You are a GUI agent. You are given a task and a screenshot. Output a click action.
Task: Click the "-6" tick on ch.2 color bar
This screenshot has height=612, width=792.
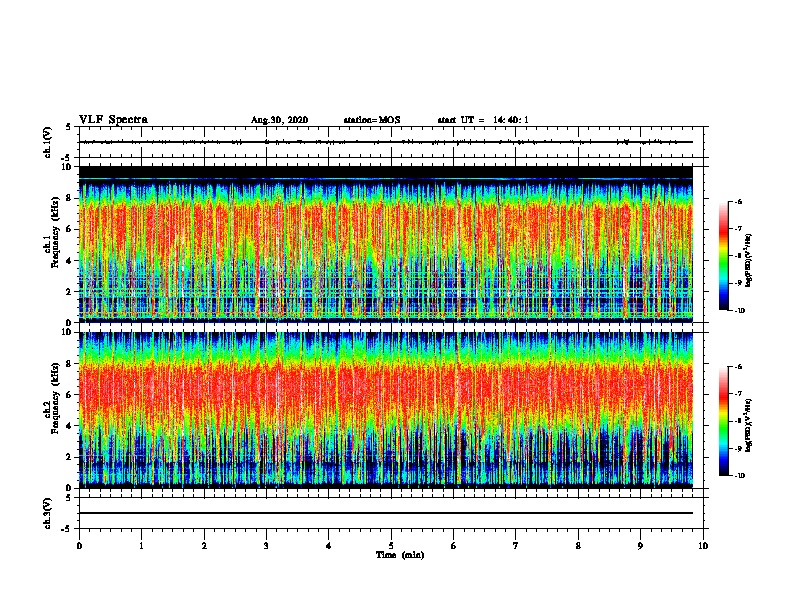pos(738,367)
